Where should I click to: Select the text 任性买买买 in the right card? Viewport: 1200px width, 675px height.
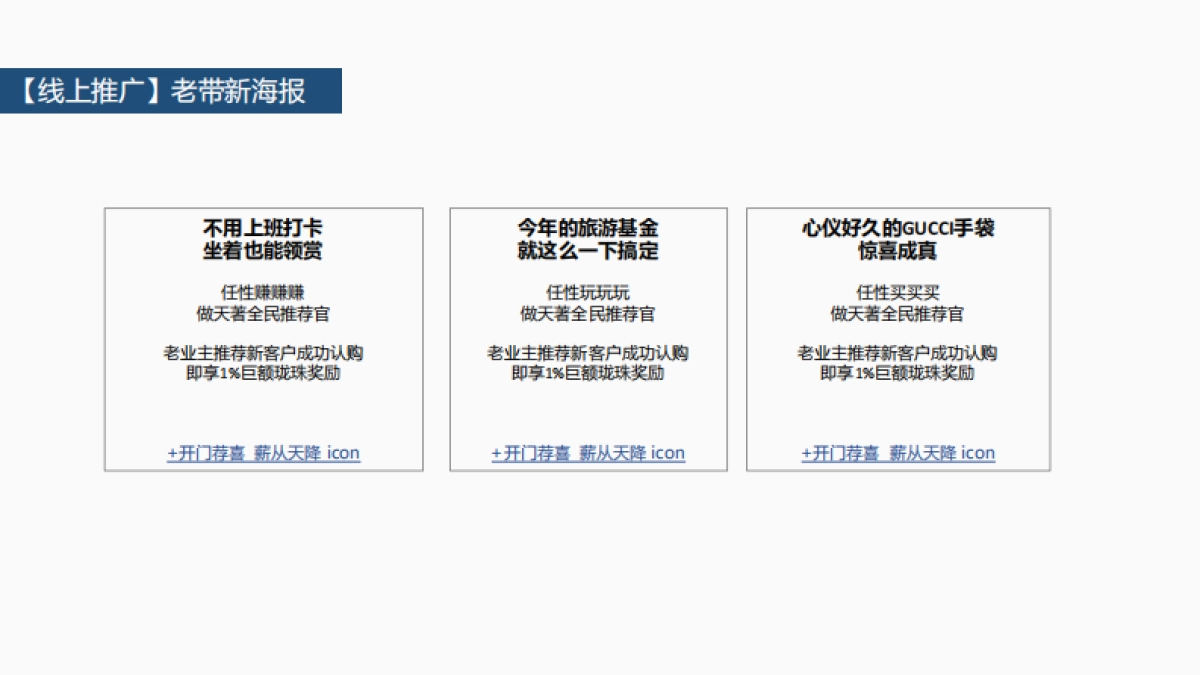(x=897, y=291)
